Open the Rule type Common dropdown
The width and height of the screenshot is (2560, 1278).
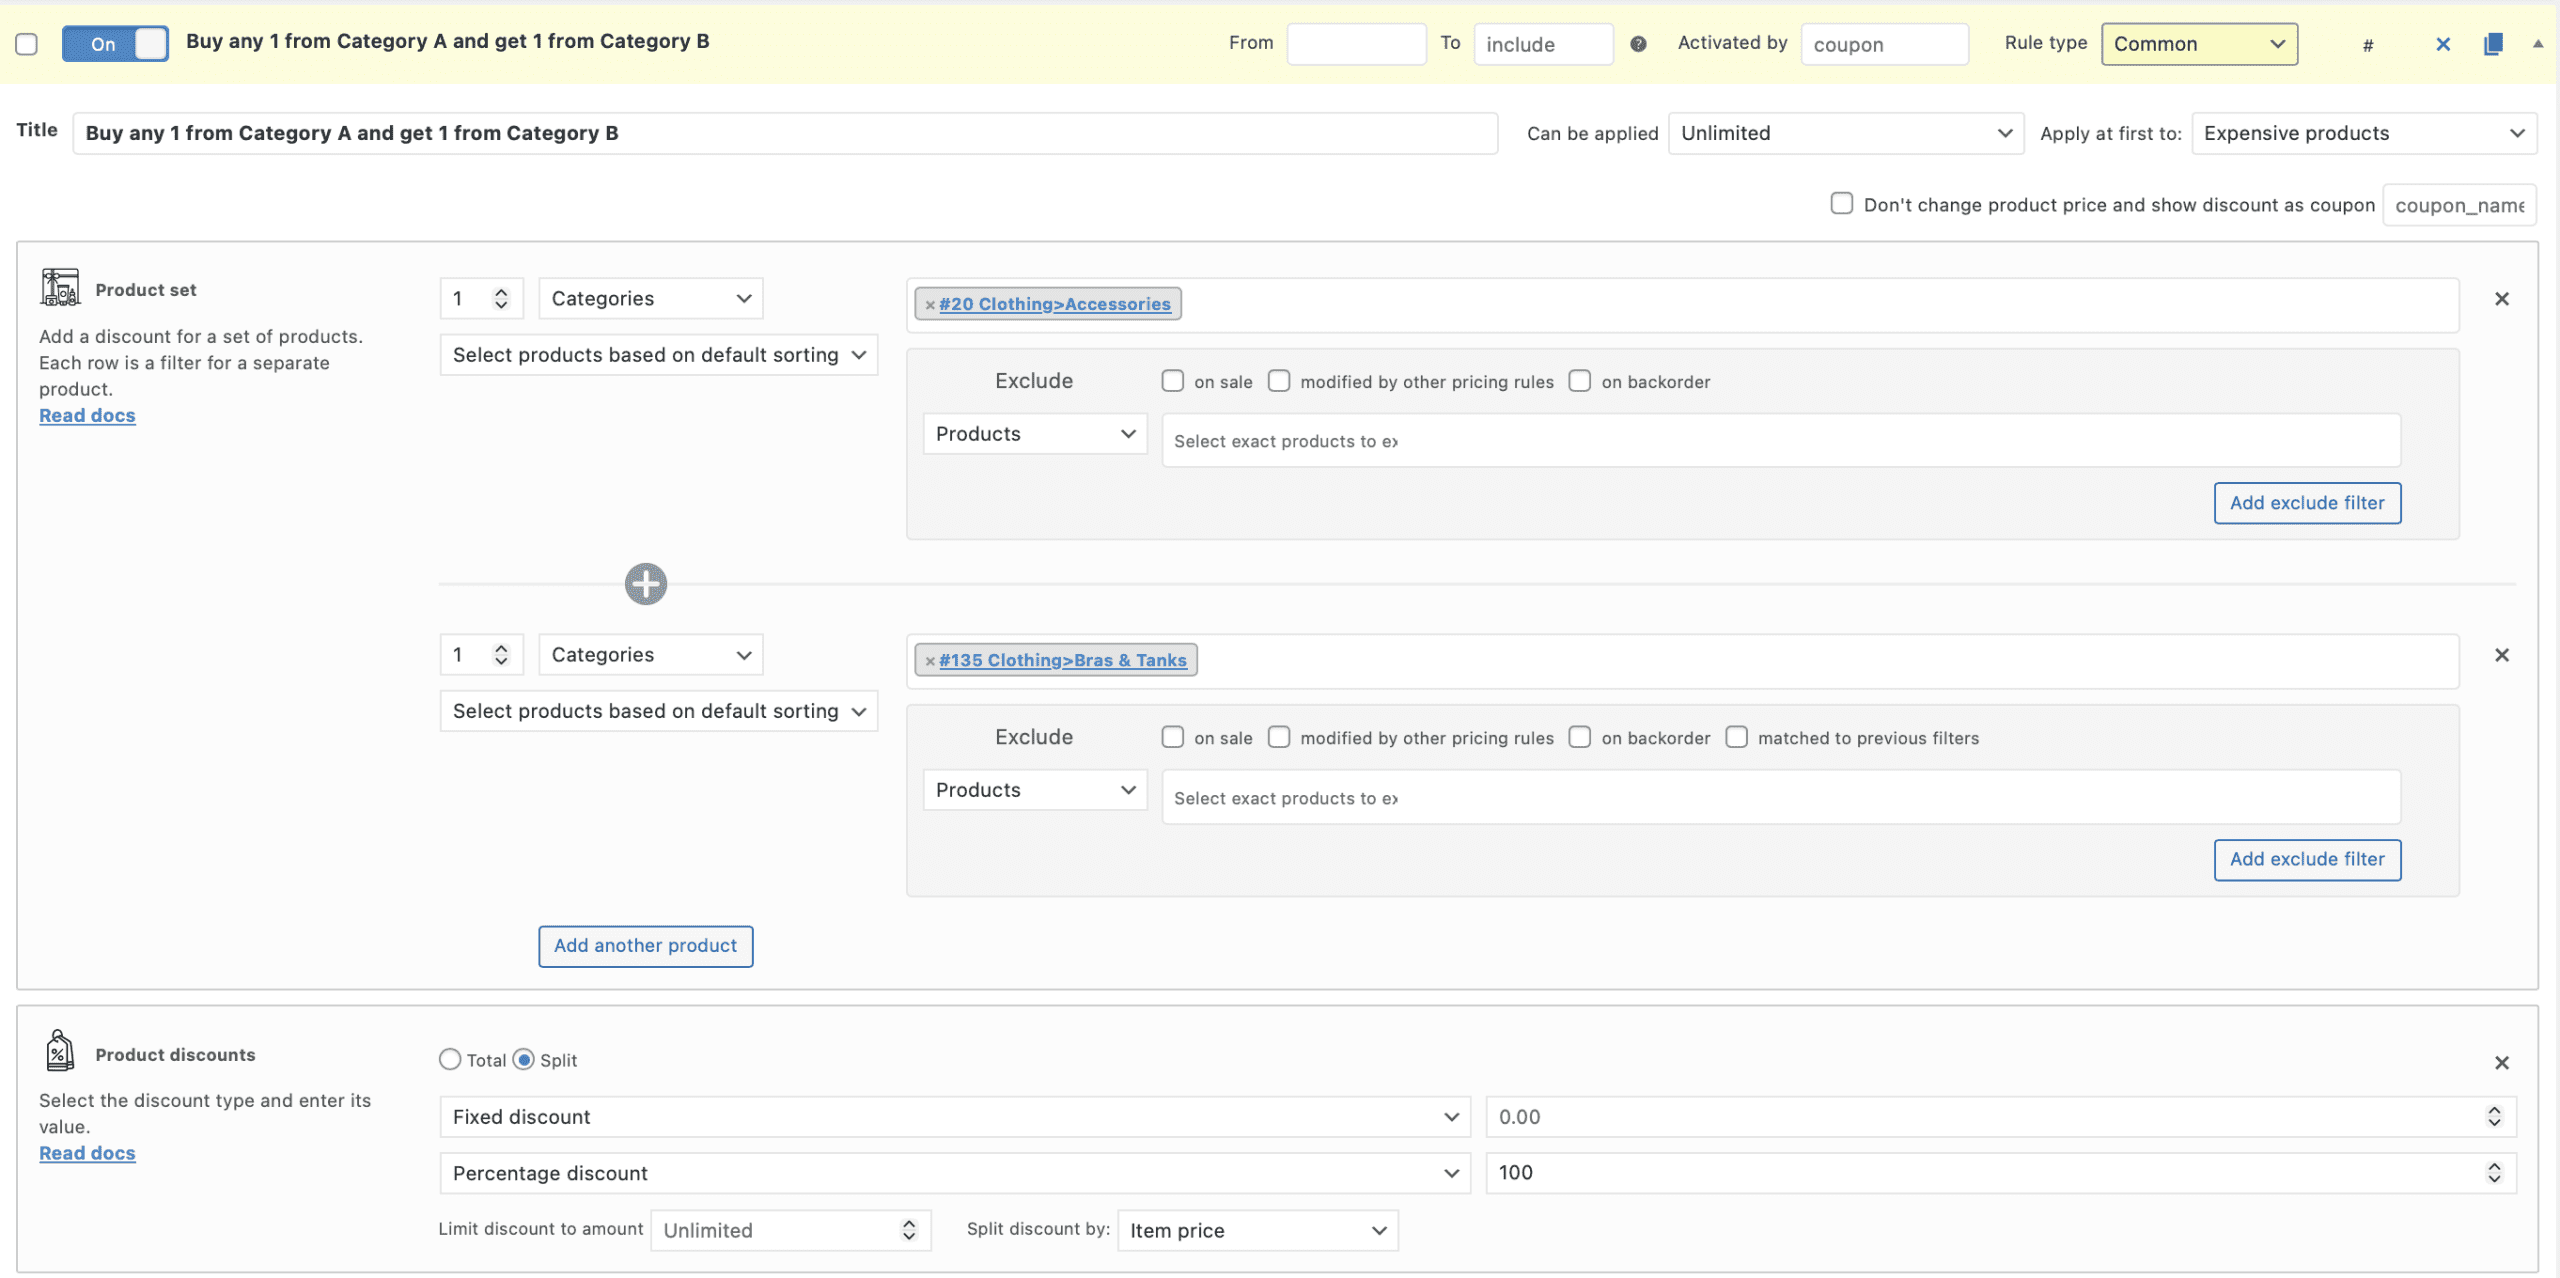coord(2199,44)
